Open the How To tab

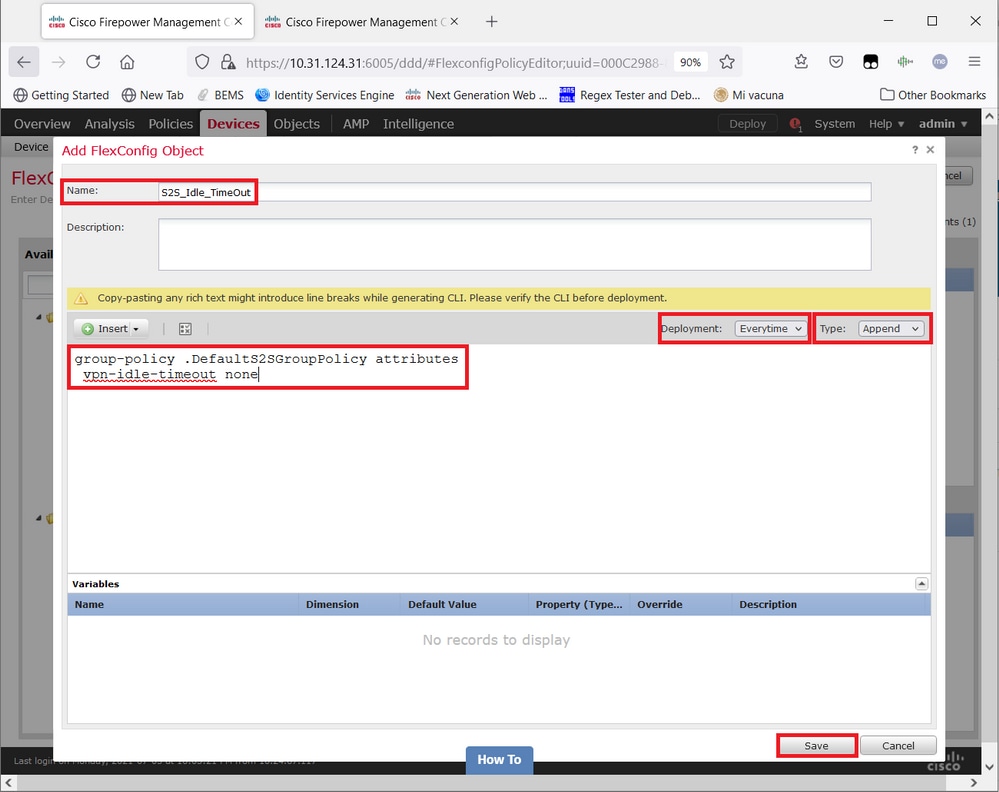click(x=499, y=760)
